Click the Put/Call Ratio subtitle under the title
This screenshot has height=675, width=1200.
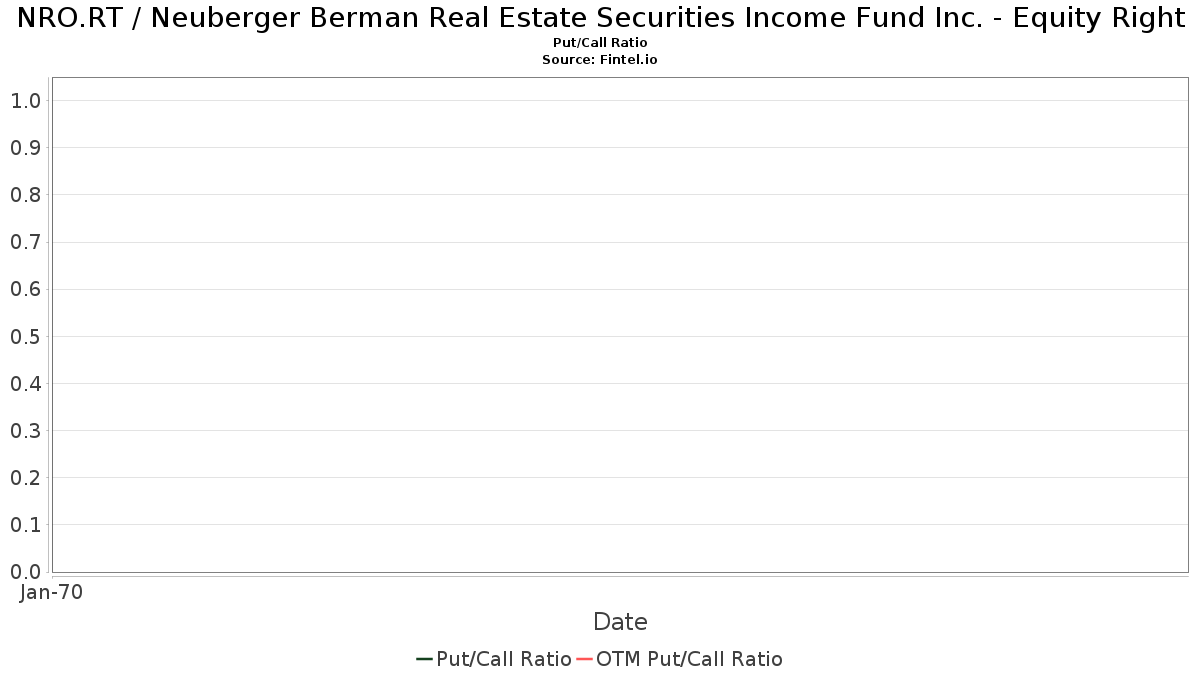600,43
